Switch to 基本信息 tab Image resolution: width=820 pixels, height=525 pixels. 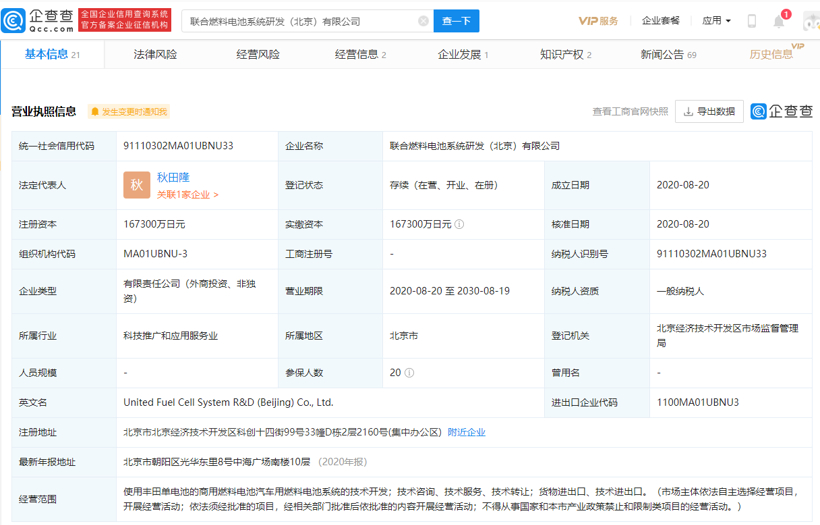(x=52, y=54)
